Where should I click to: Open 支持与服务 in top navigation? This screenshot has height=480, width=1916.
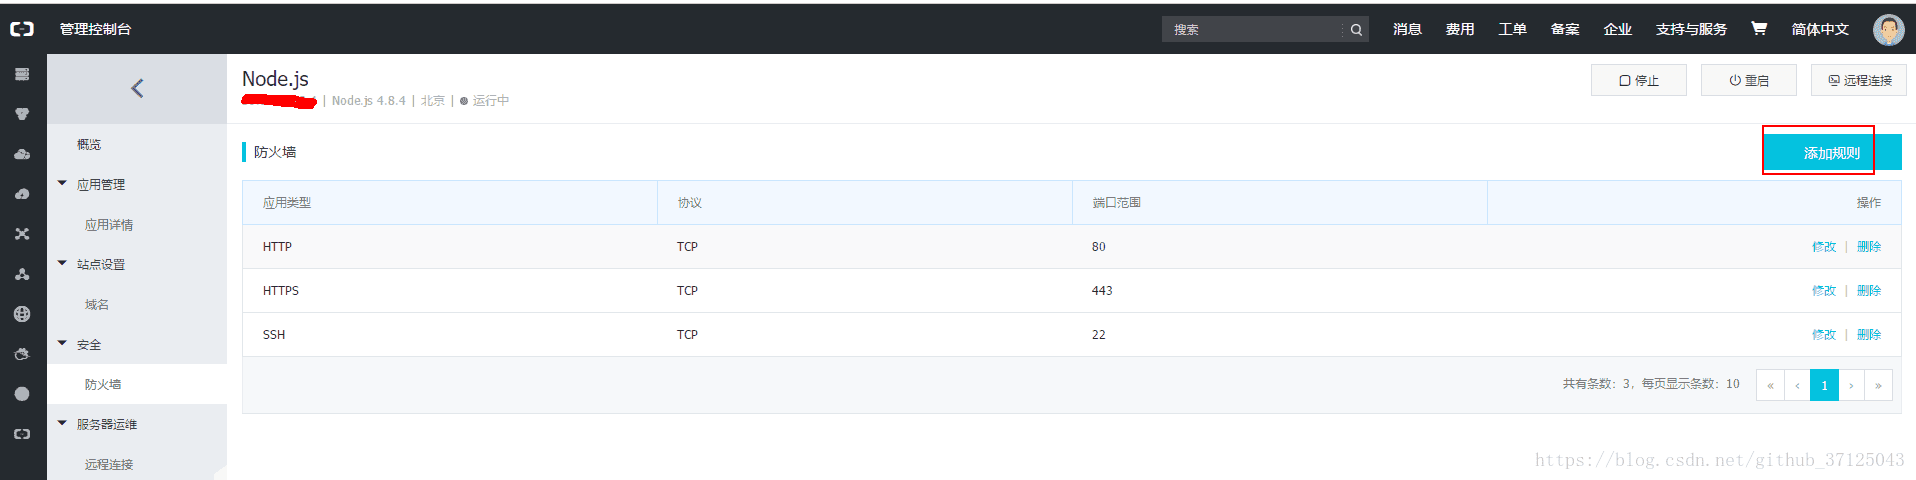[x=1691, y=30]
